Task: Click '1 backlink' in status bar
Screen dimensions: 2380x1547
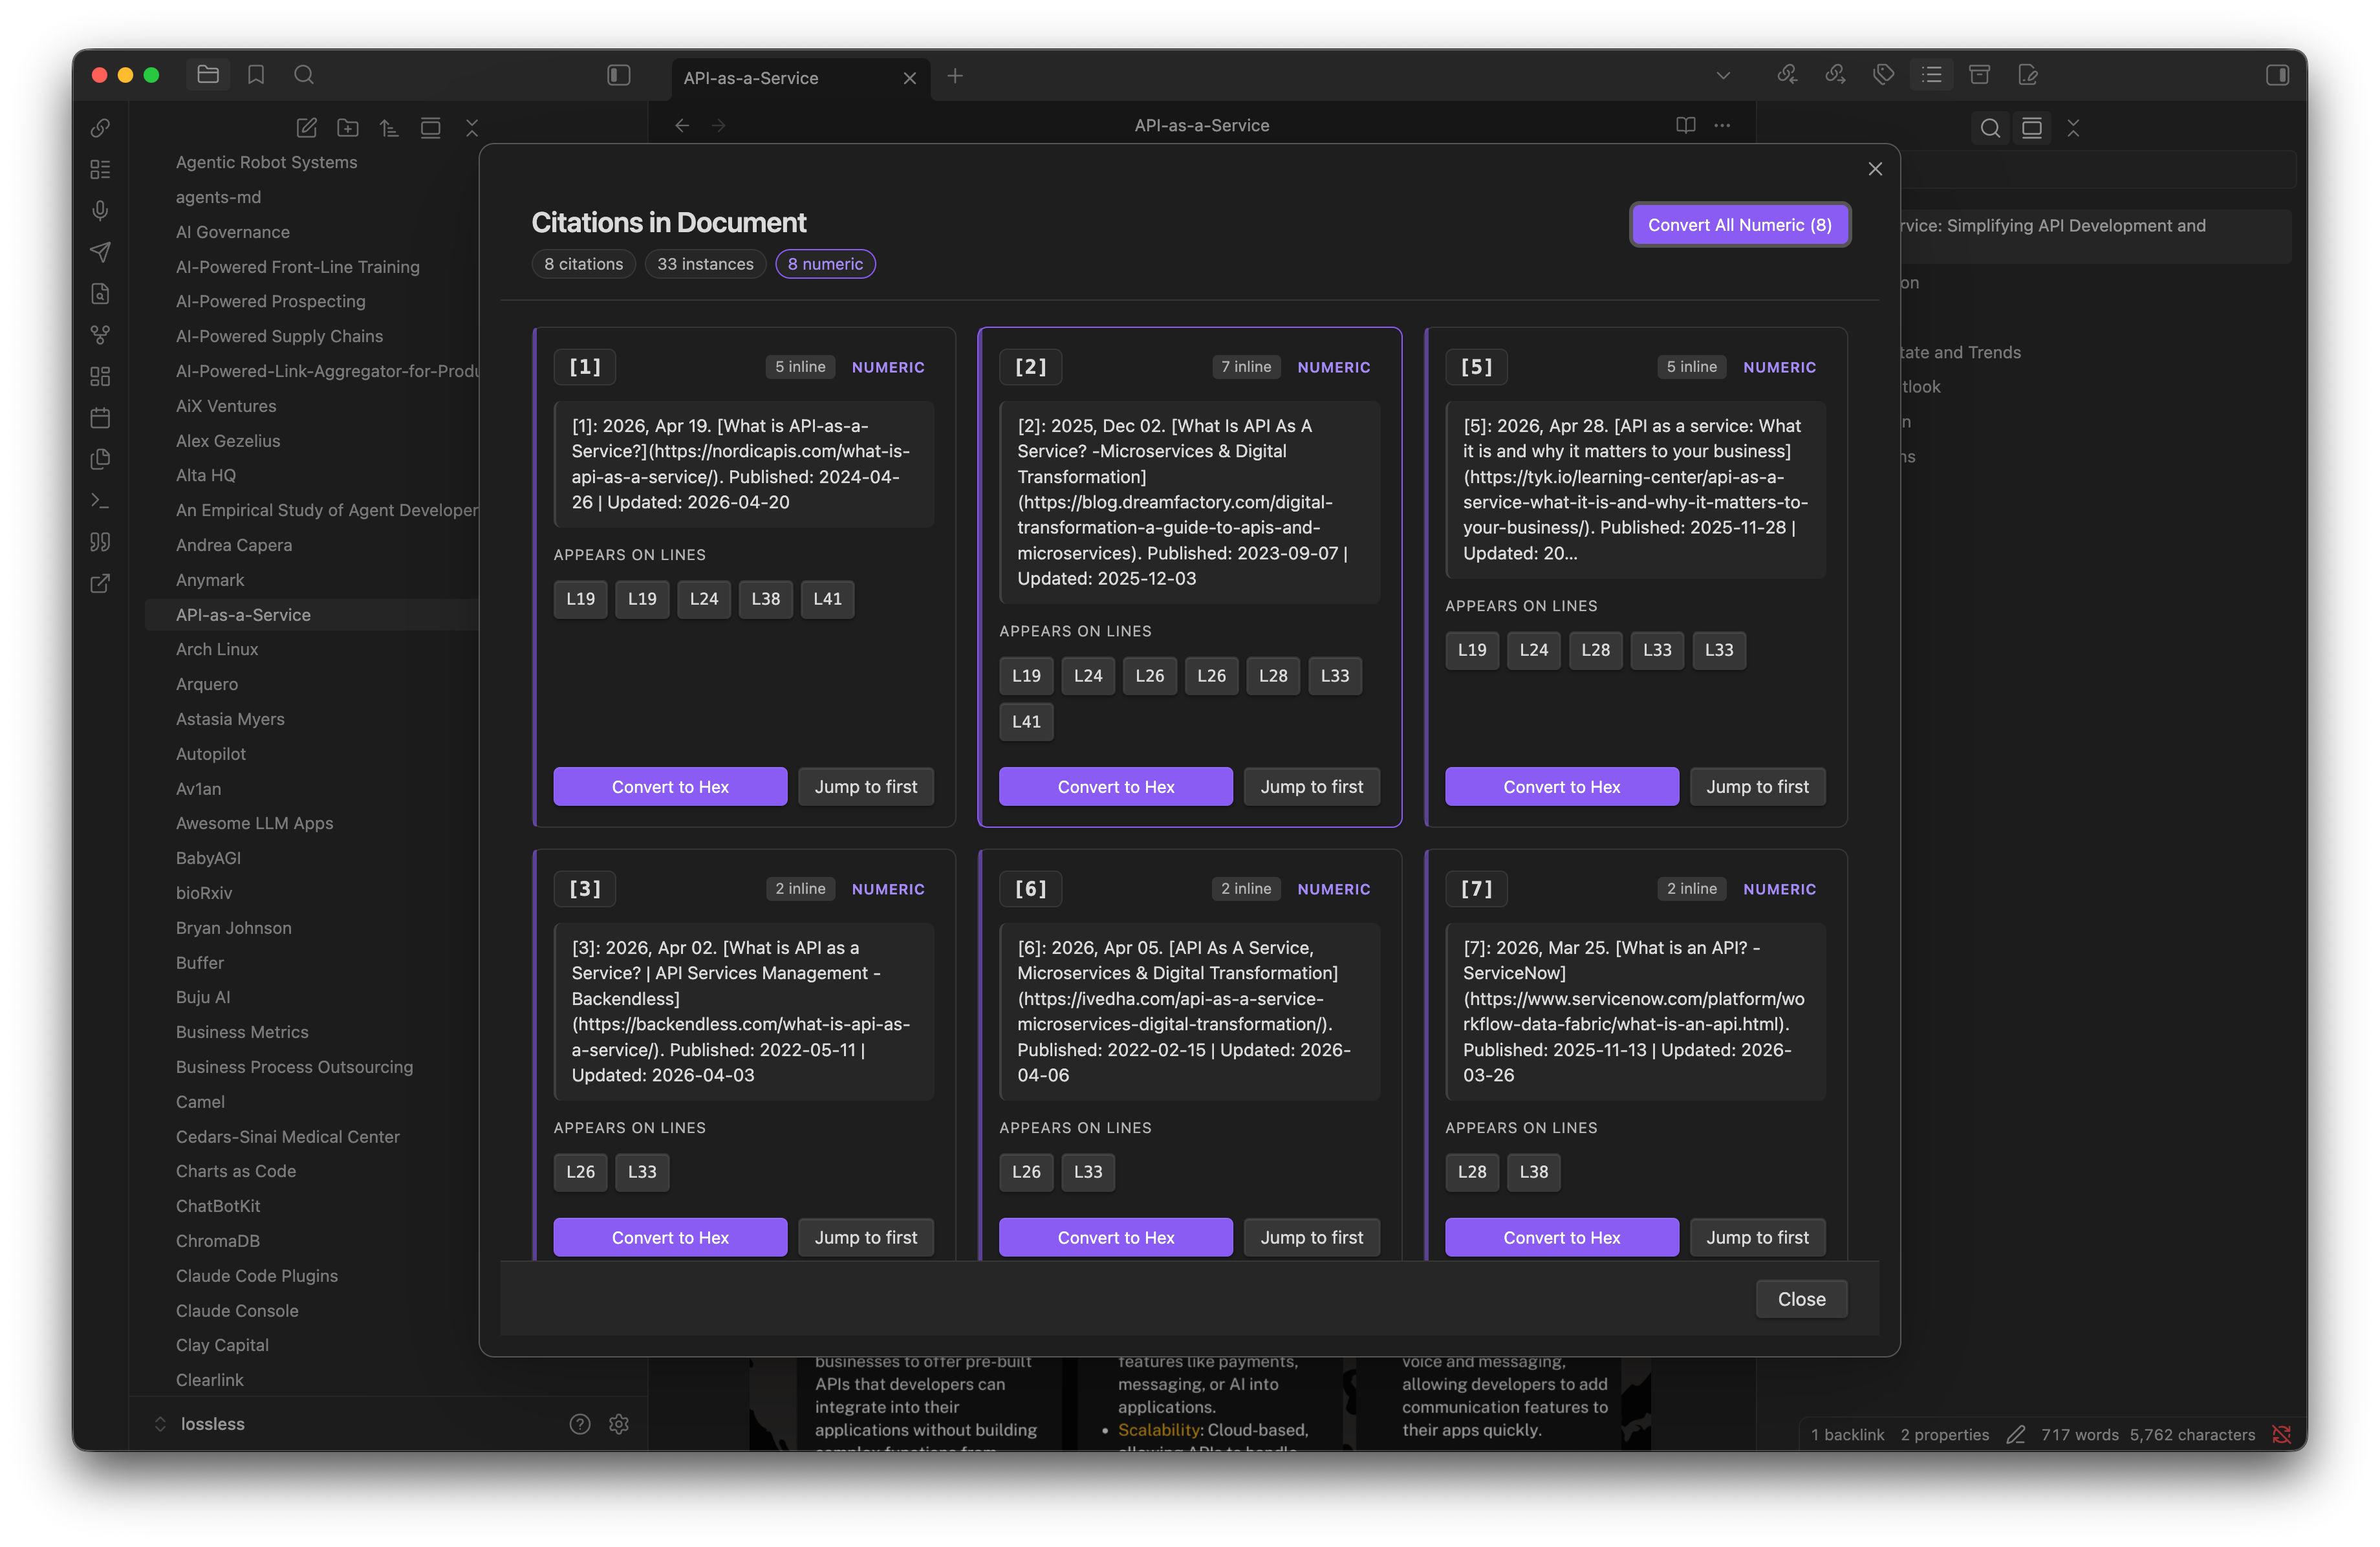Action: tap(1847, 1434)
